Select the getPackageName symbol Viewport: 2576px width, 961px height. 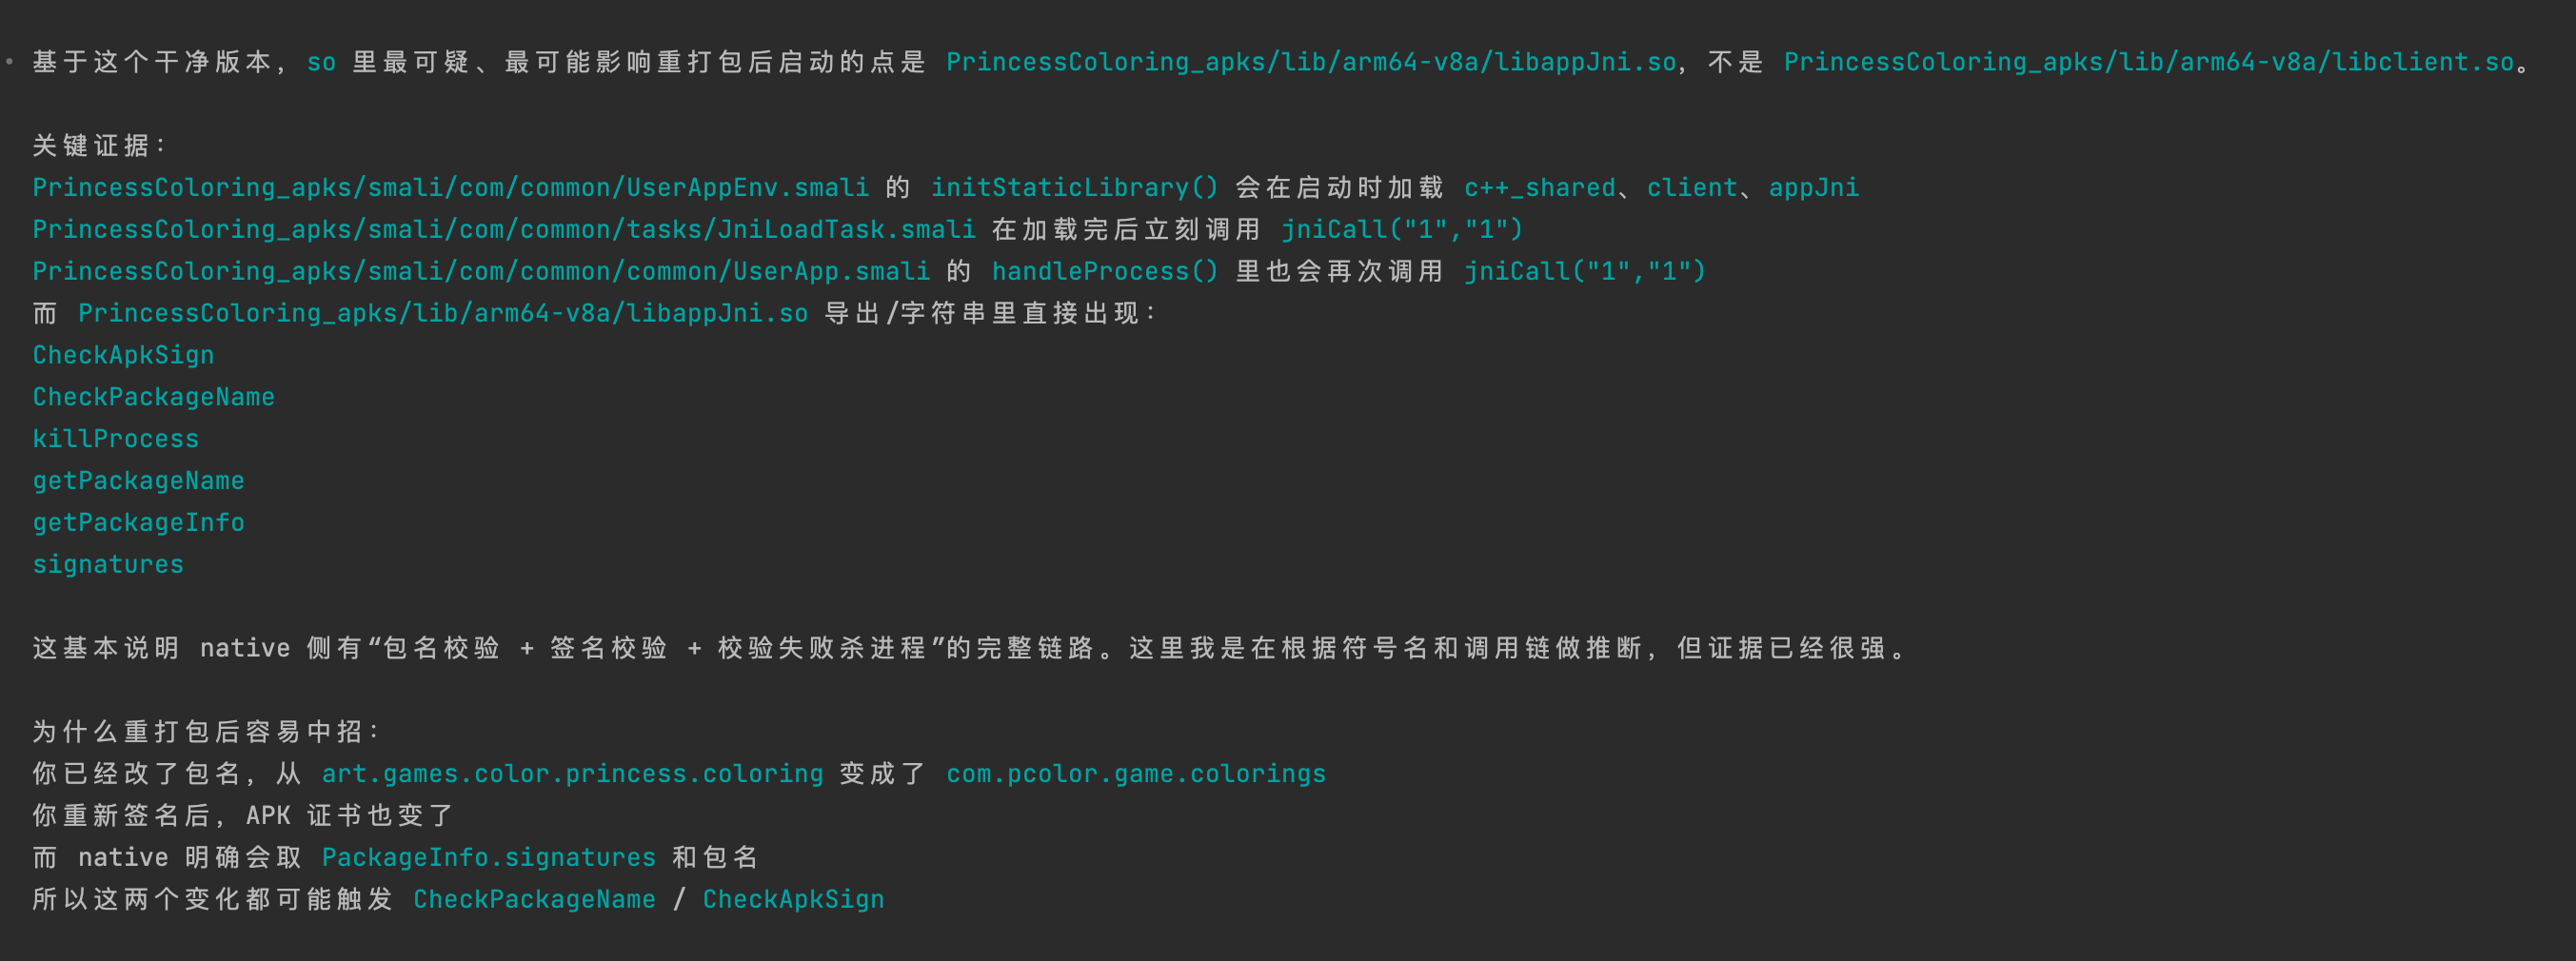pos(138,481)
